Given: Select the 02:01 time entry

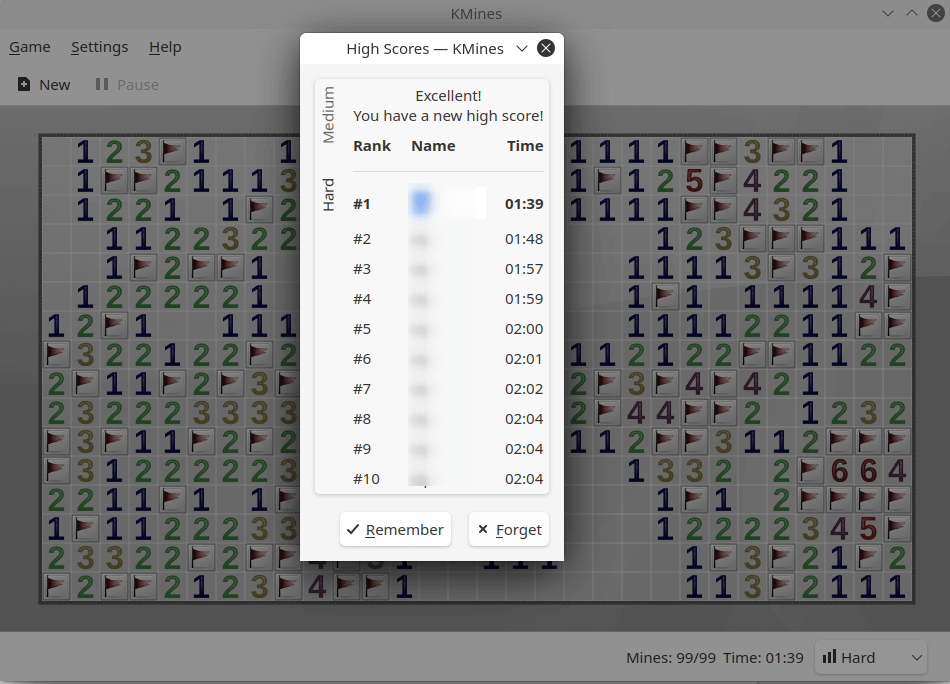Looking at the screenshot, I should pyautogui.click(x=524, y=359).
